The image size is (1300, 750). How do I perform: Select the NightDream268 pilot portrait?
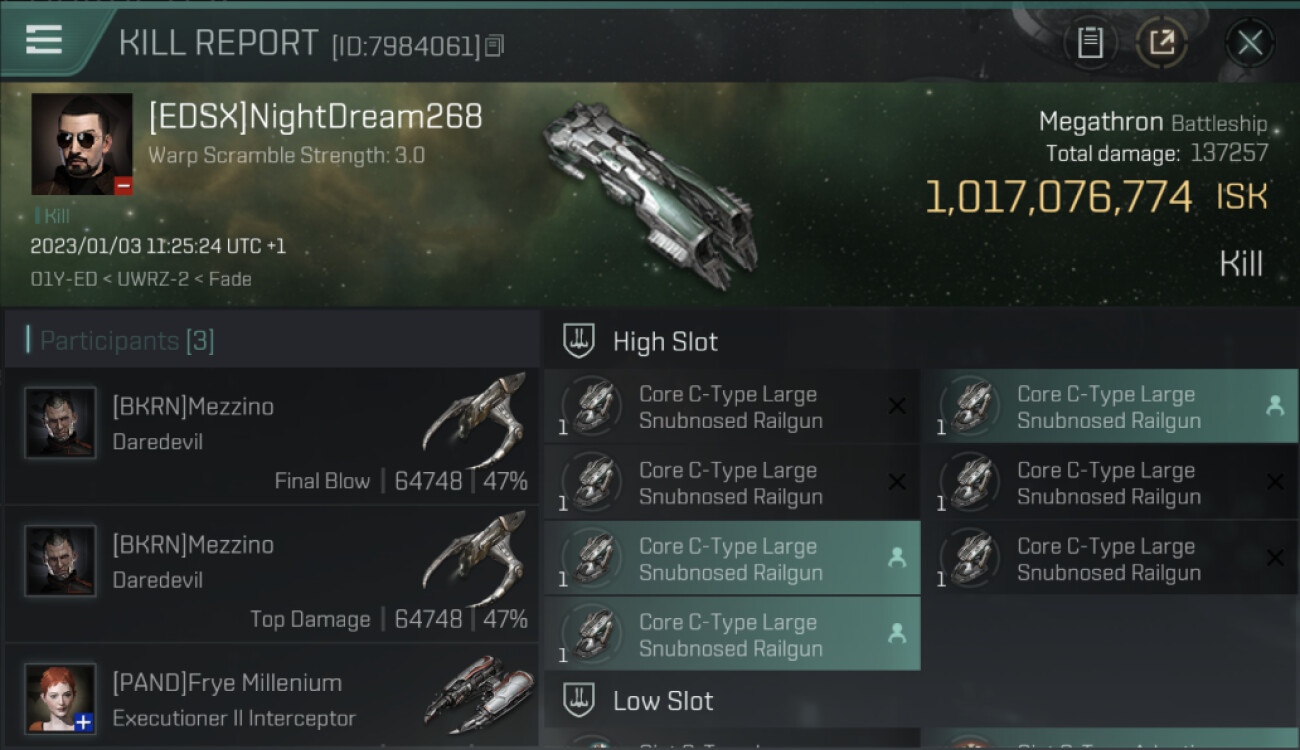click(82, 144)
